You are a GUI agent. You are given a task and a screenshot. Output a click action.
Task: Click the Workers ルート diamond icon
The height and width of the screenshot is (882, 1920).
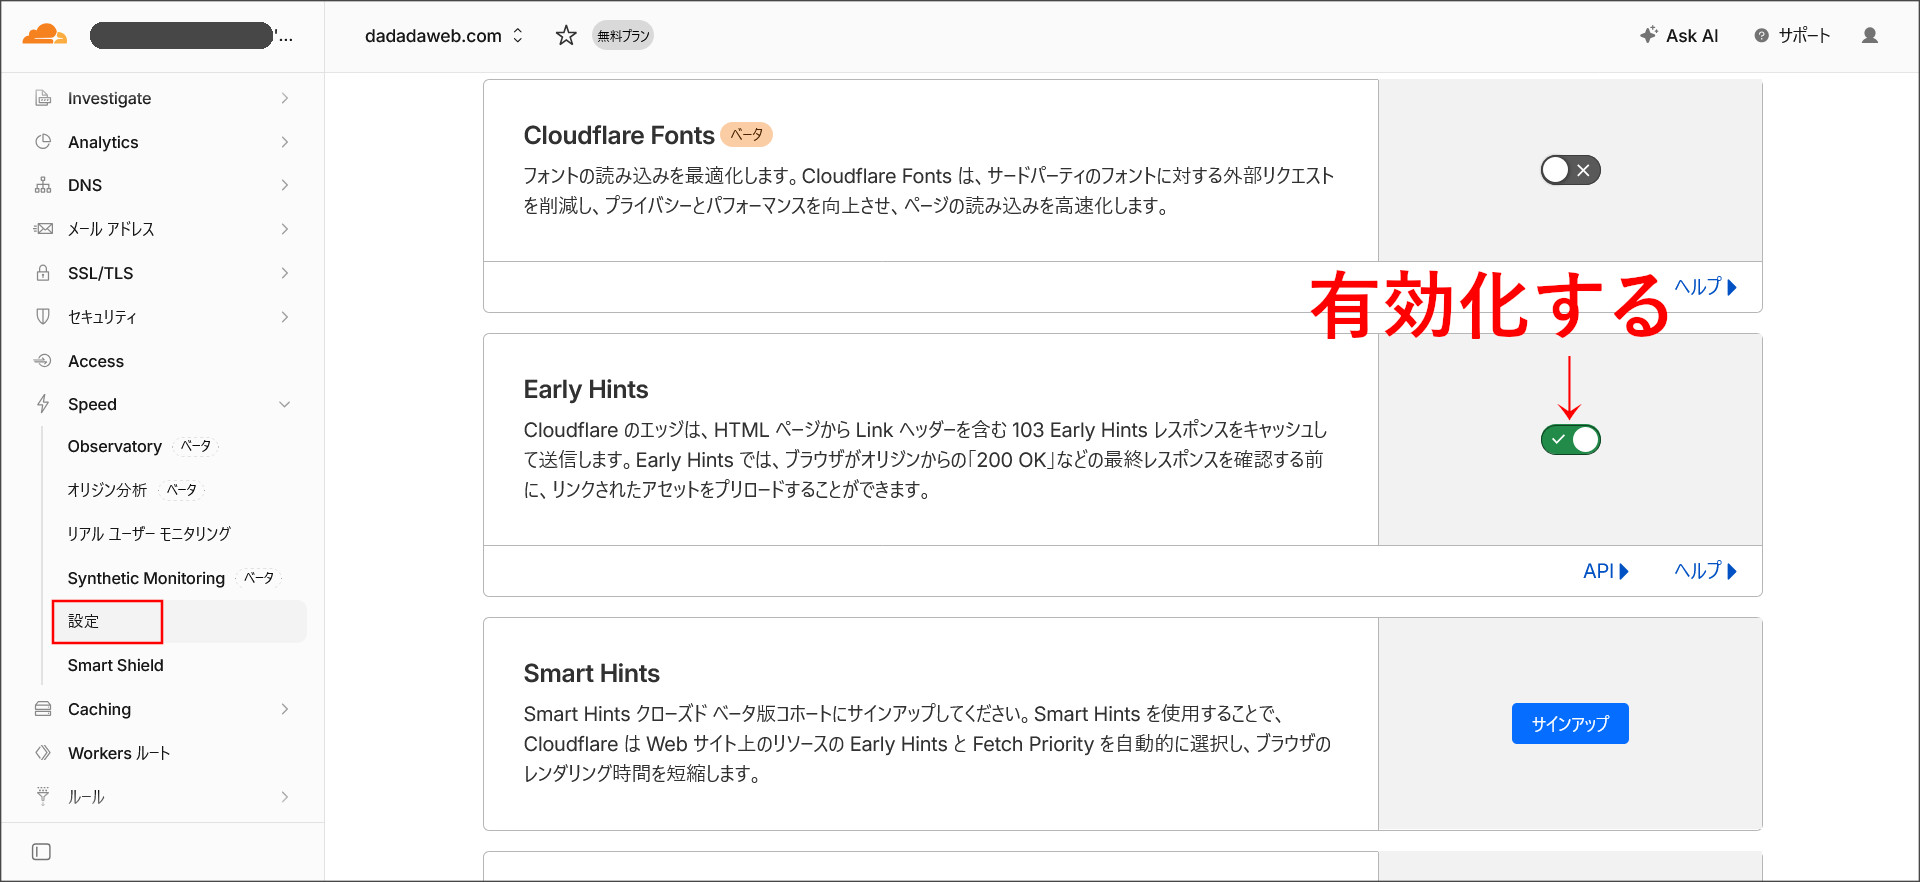pos(43,753)
